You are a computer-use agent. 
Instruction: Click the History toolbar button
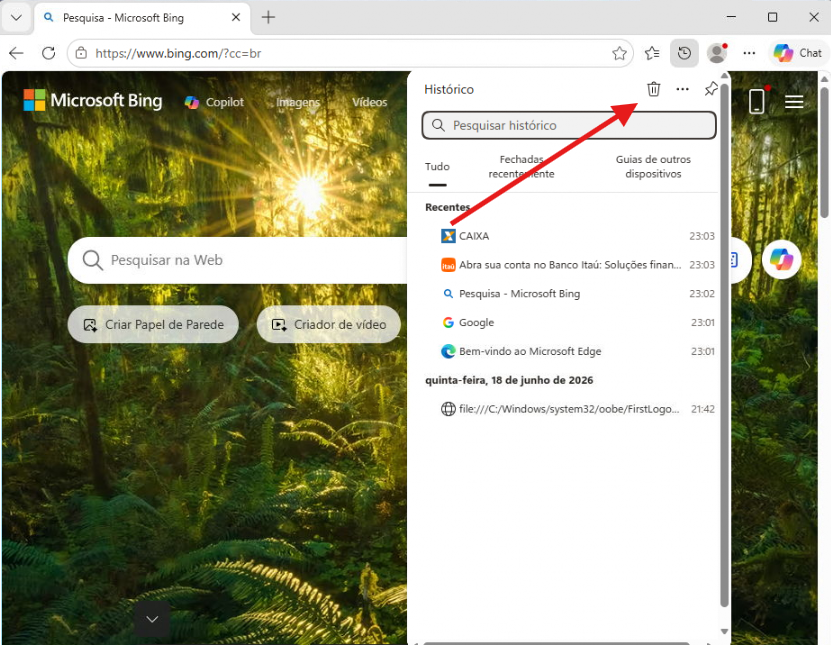tap(684, 53)
